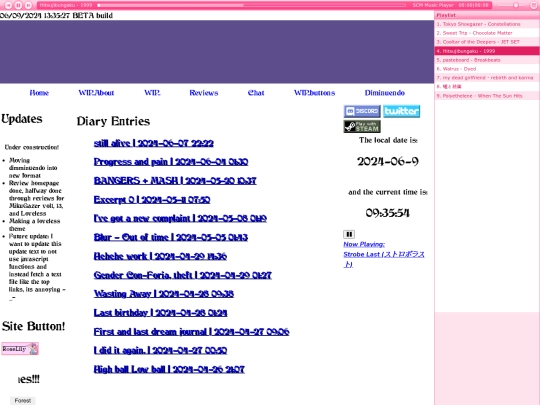Select 'Hitsujibungaku - 1999' in playlist
540x405 pixels.
click(x=487, y=51)
